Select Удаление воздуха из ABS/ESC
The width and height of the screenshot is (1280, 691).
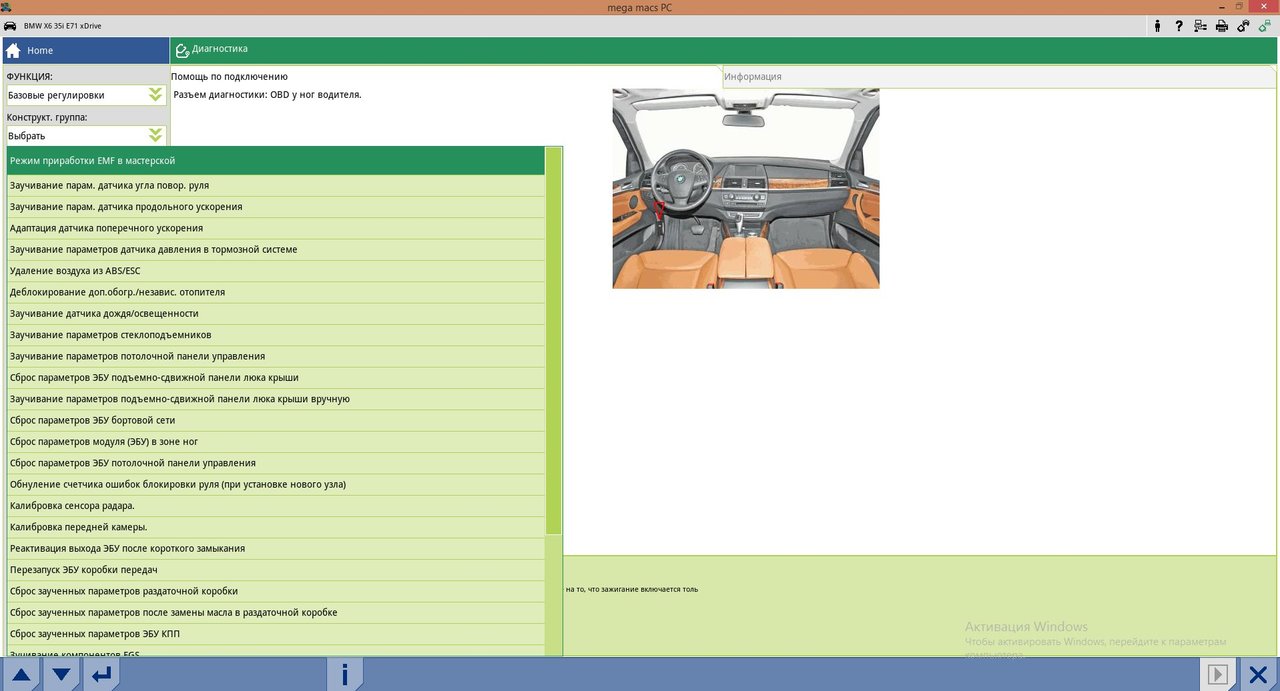pos(276,271)
